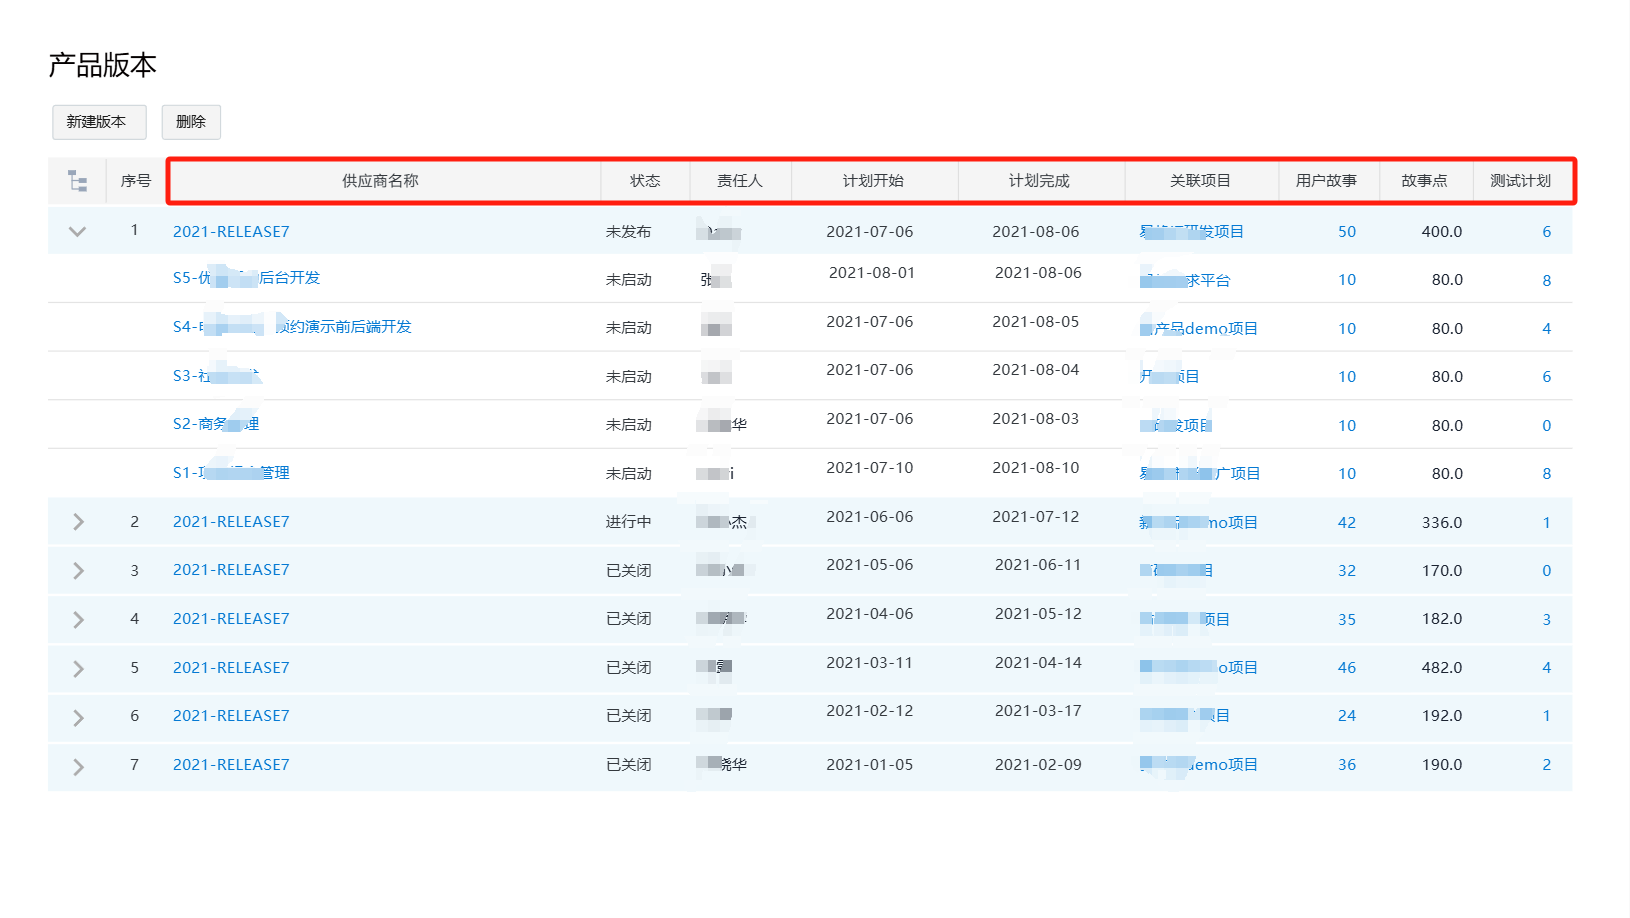Sort by 供应商名称 column header
Screen dimensions: 1630x918
(x=380, y=181)
